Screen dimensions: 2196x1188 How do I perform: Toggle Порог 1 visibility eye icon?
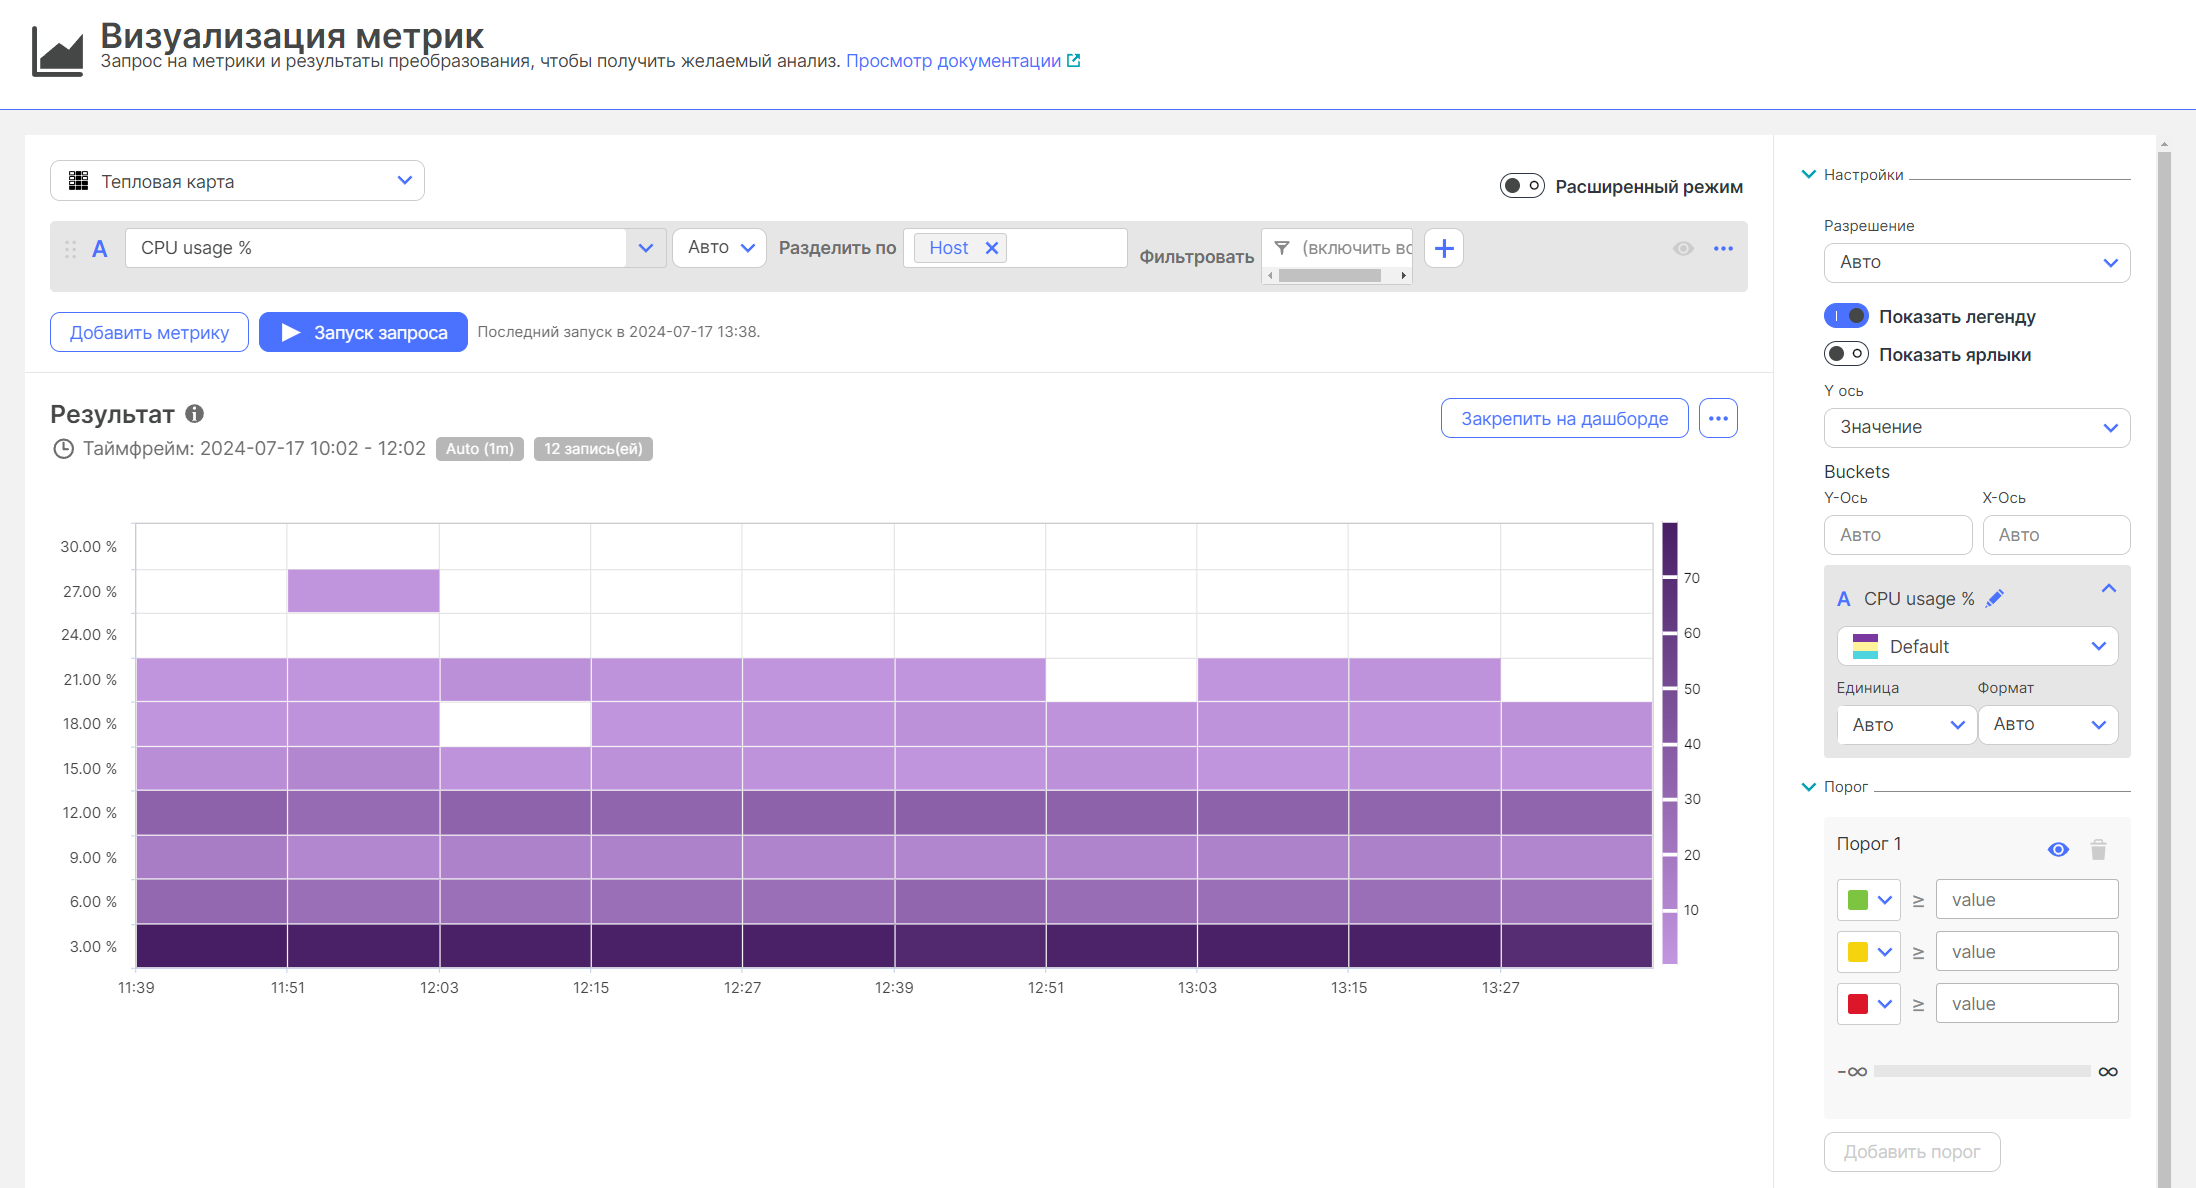tap(2058, 850)
